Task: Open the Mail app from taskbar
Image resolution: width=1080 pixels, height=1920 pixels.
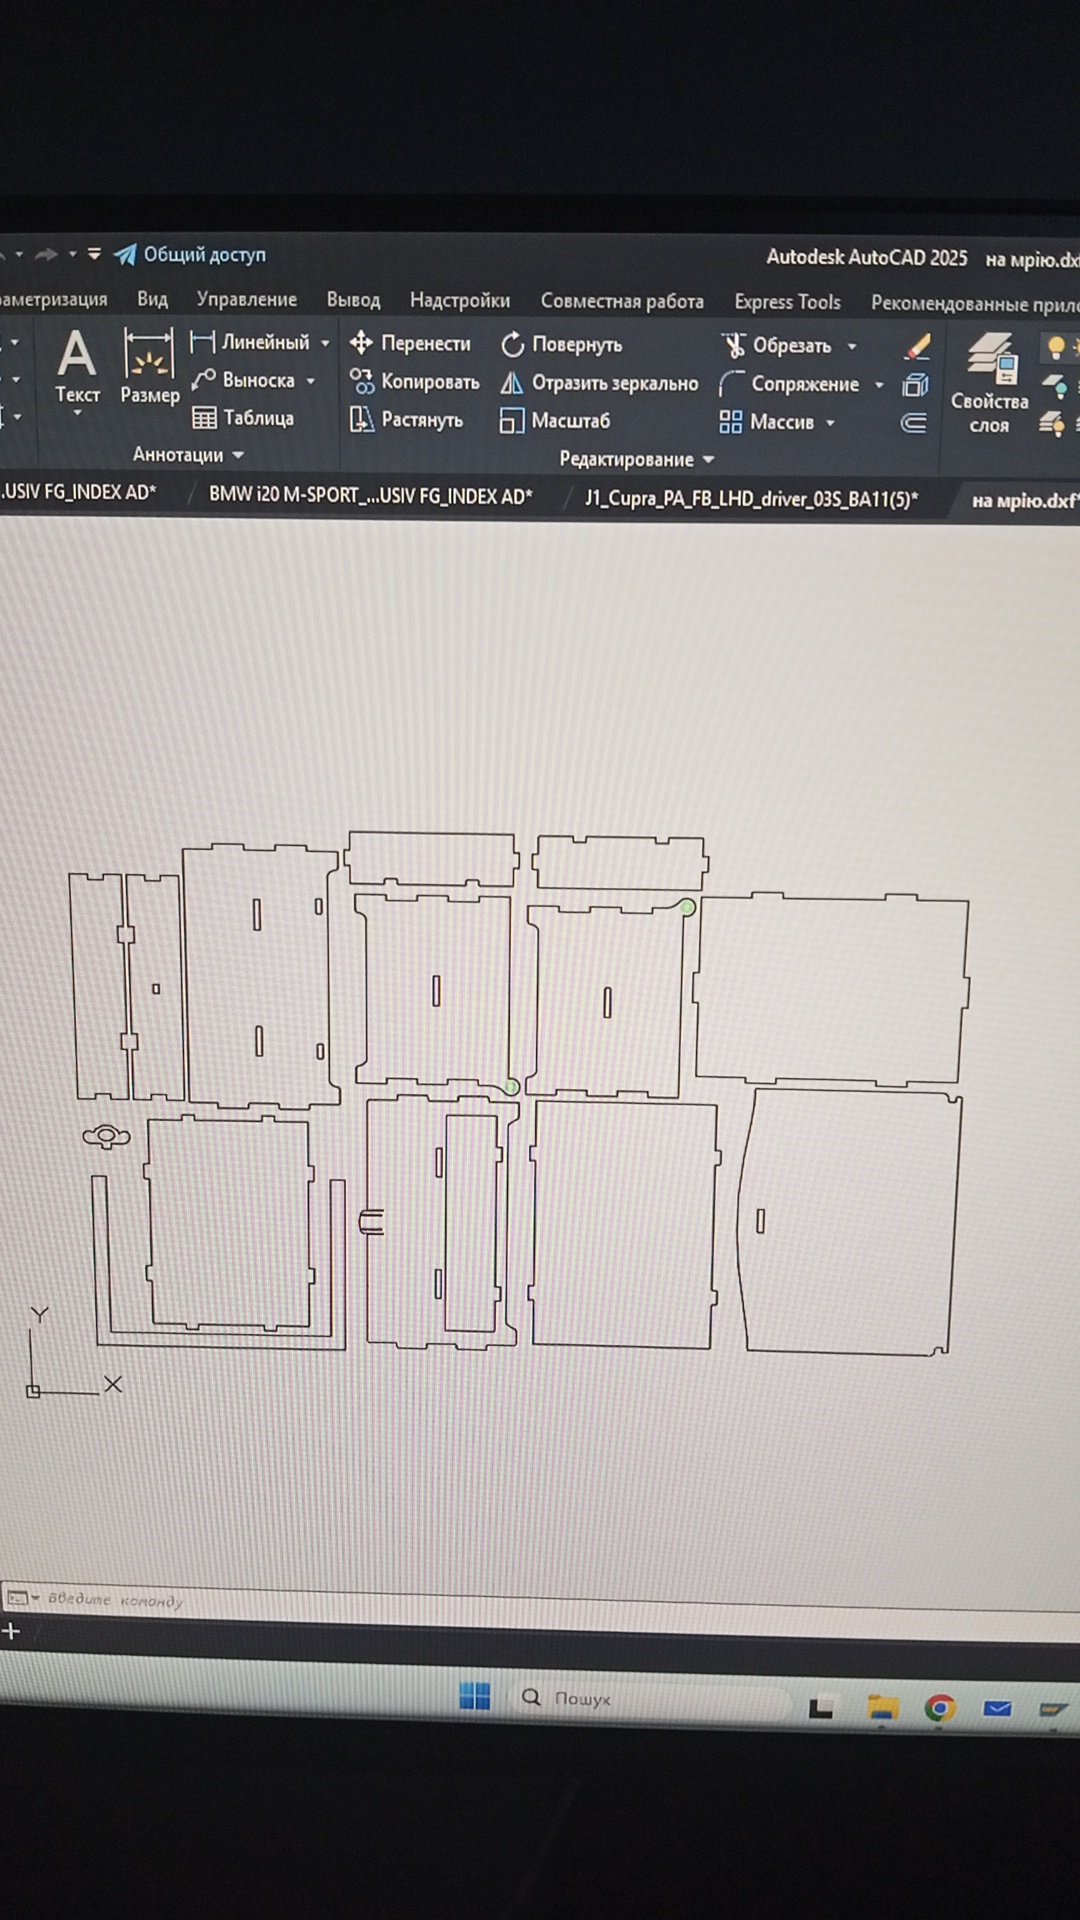Action: click(x=997, y=1709)
